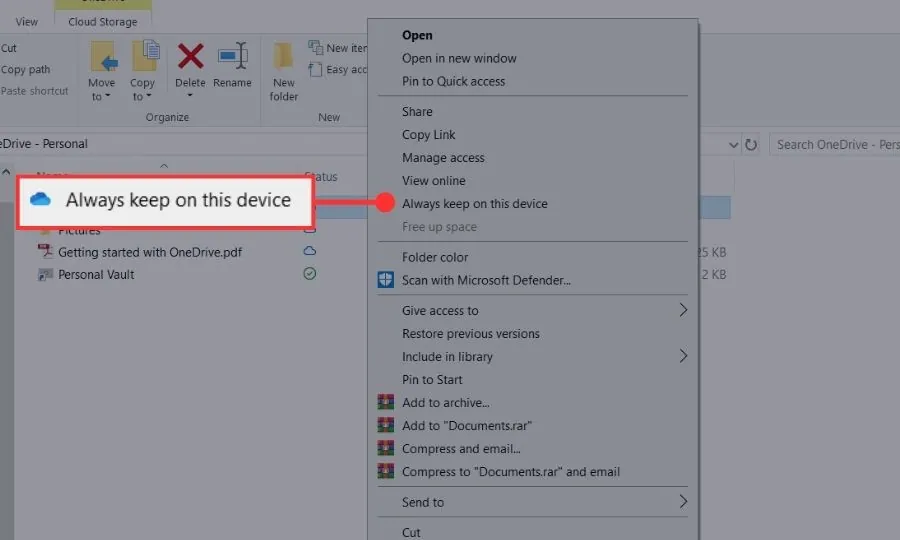This screenshot has width=900, height=540.
Task: Click the Move to icon in ribbon
Action: pos(103,57)
